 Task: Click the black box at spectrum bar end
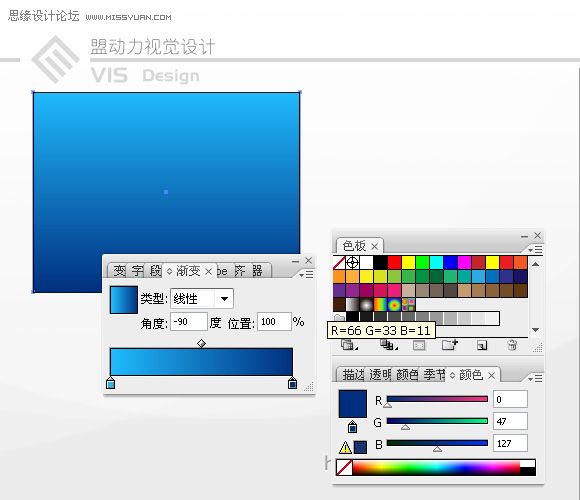point(527,472)
